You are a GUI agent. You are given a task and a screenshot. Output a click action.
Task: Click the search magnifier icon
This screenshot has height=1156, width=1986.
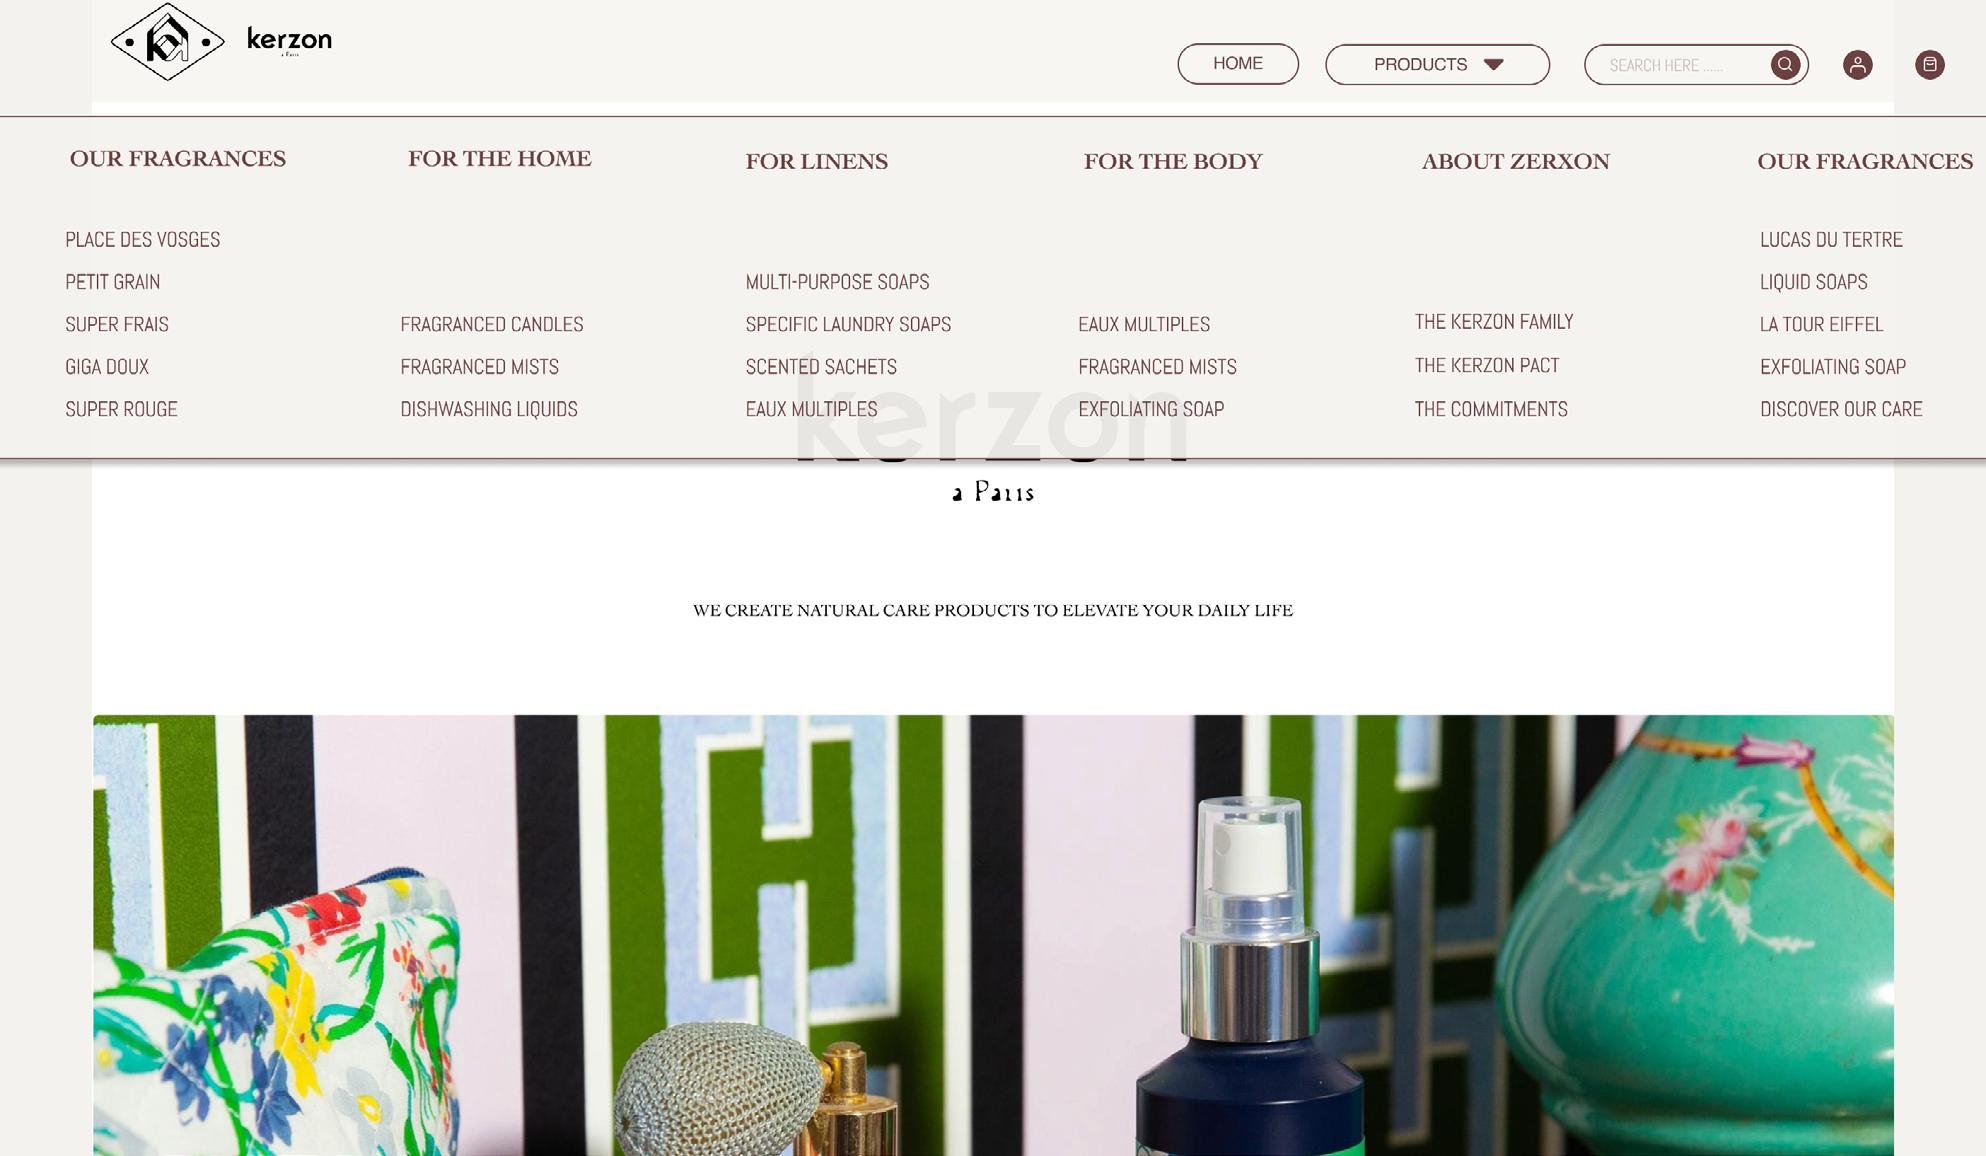pos(1785,65)
